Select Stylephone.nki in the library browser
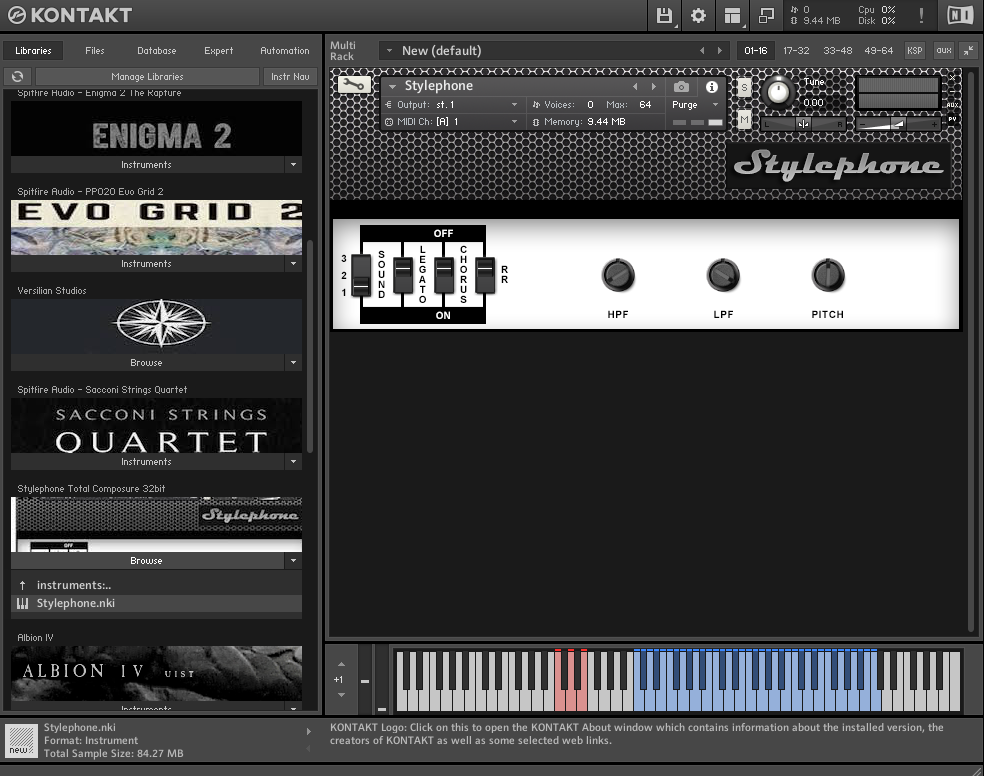 tap(156, 603)
